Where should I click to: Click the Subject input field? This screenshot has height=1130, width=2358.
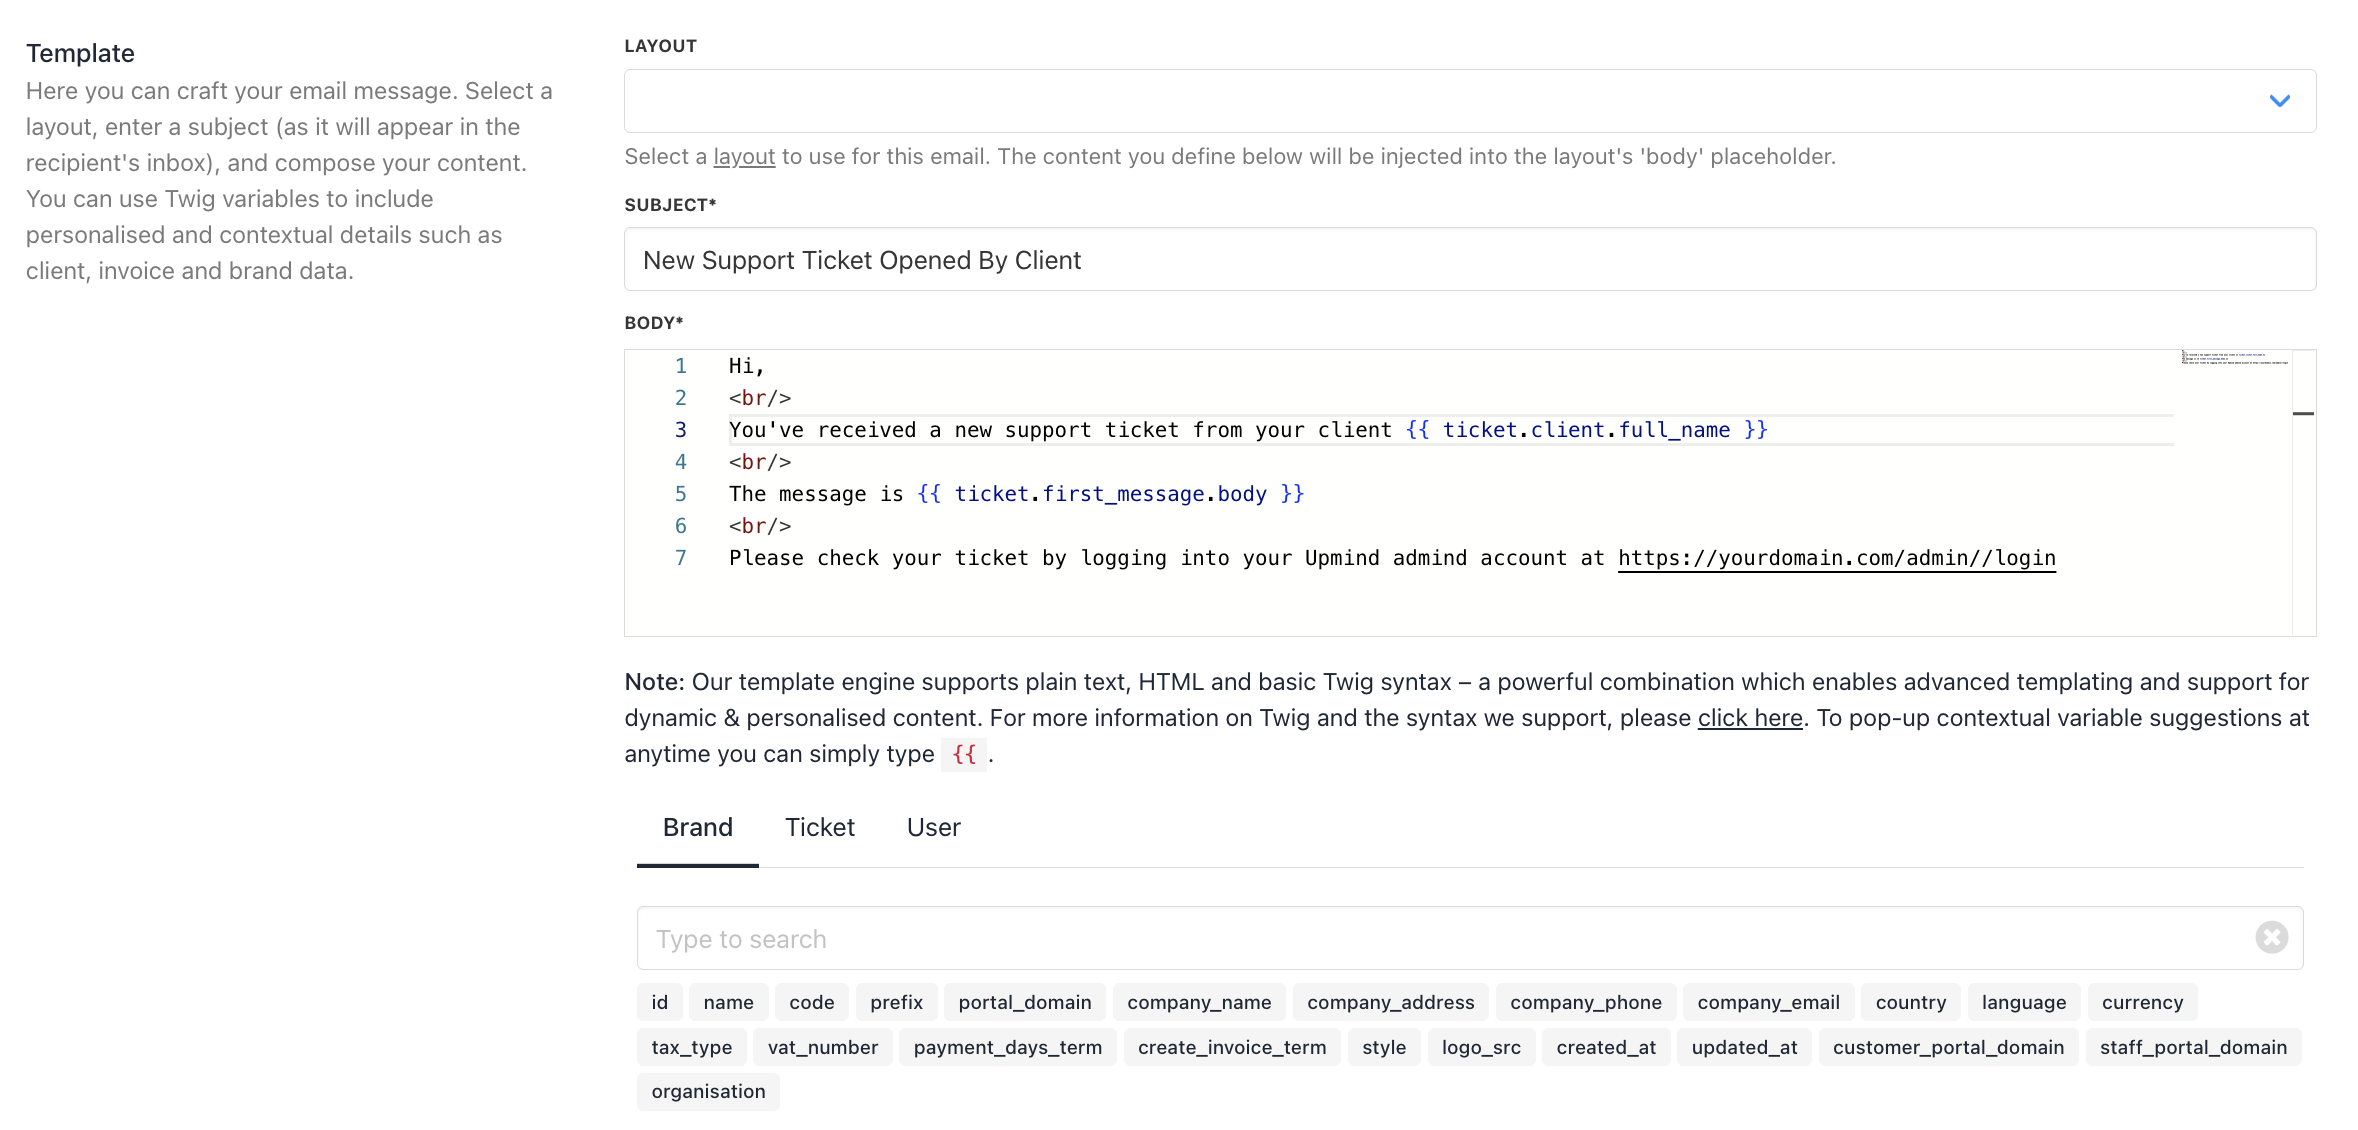click(x=1469, y=259)
